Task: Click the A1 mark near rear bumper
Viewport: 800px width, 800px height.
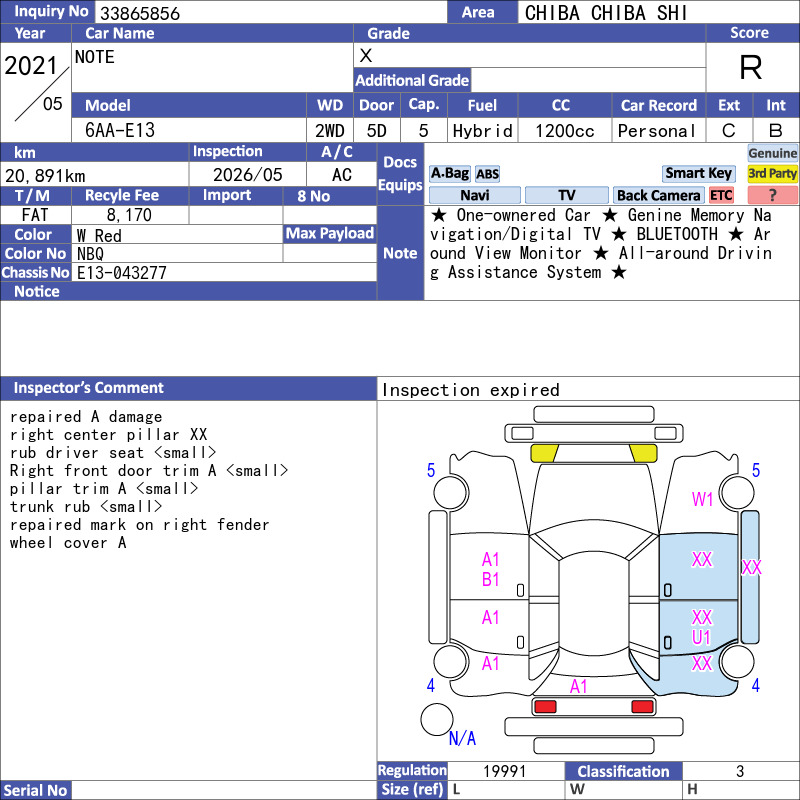Action: 579,686
